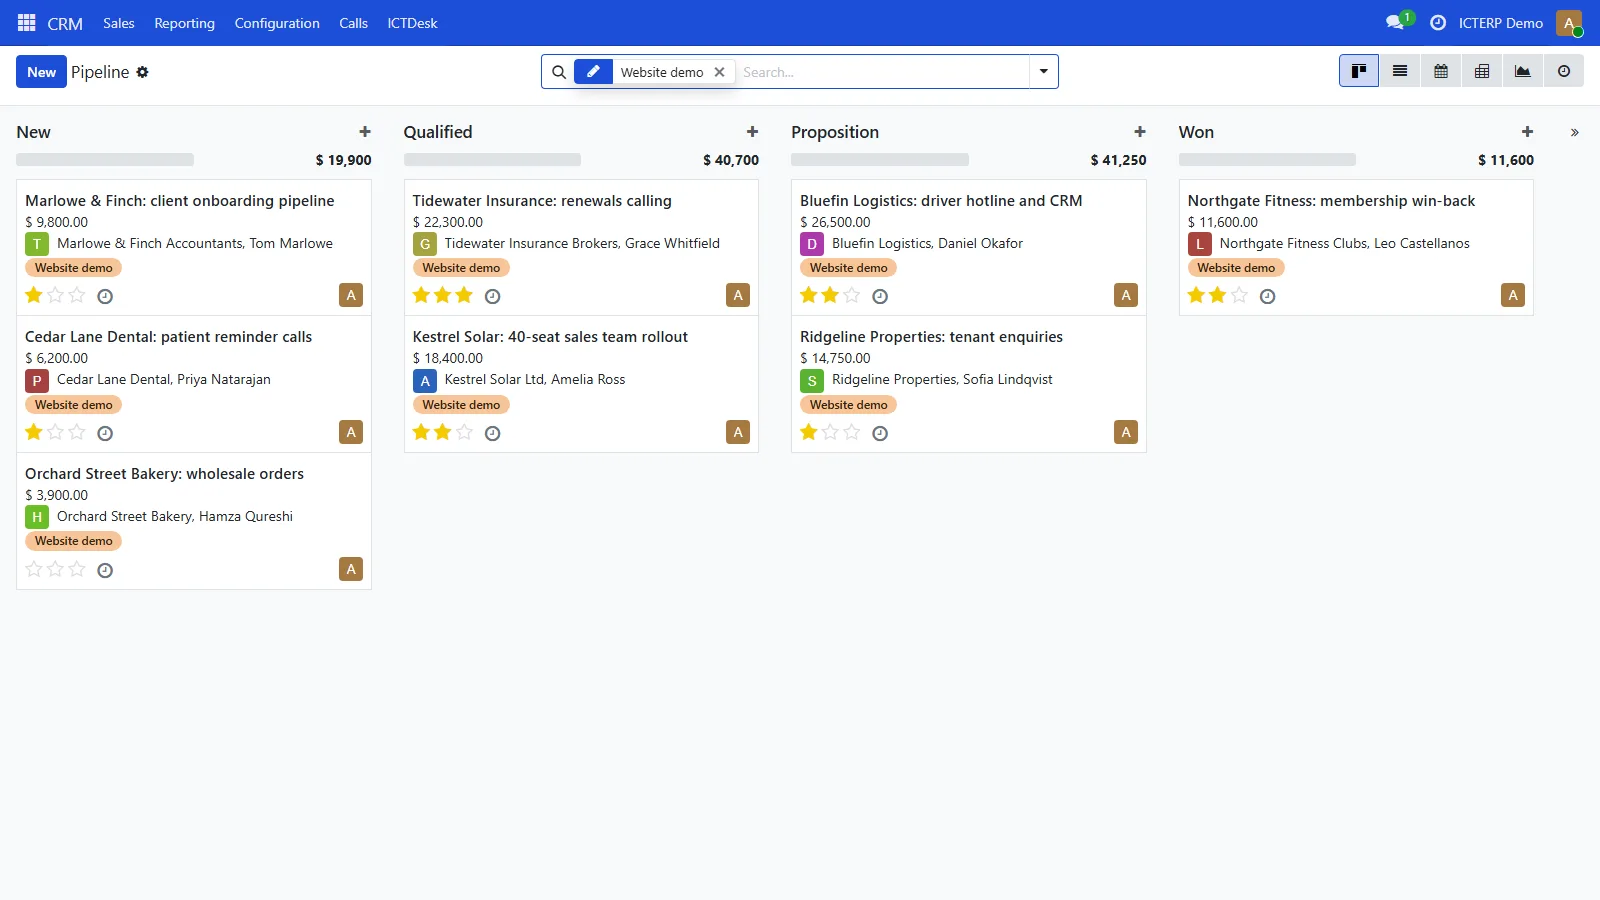
Task: Switch to calendar view
Action: point(1441,71)
